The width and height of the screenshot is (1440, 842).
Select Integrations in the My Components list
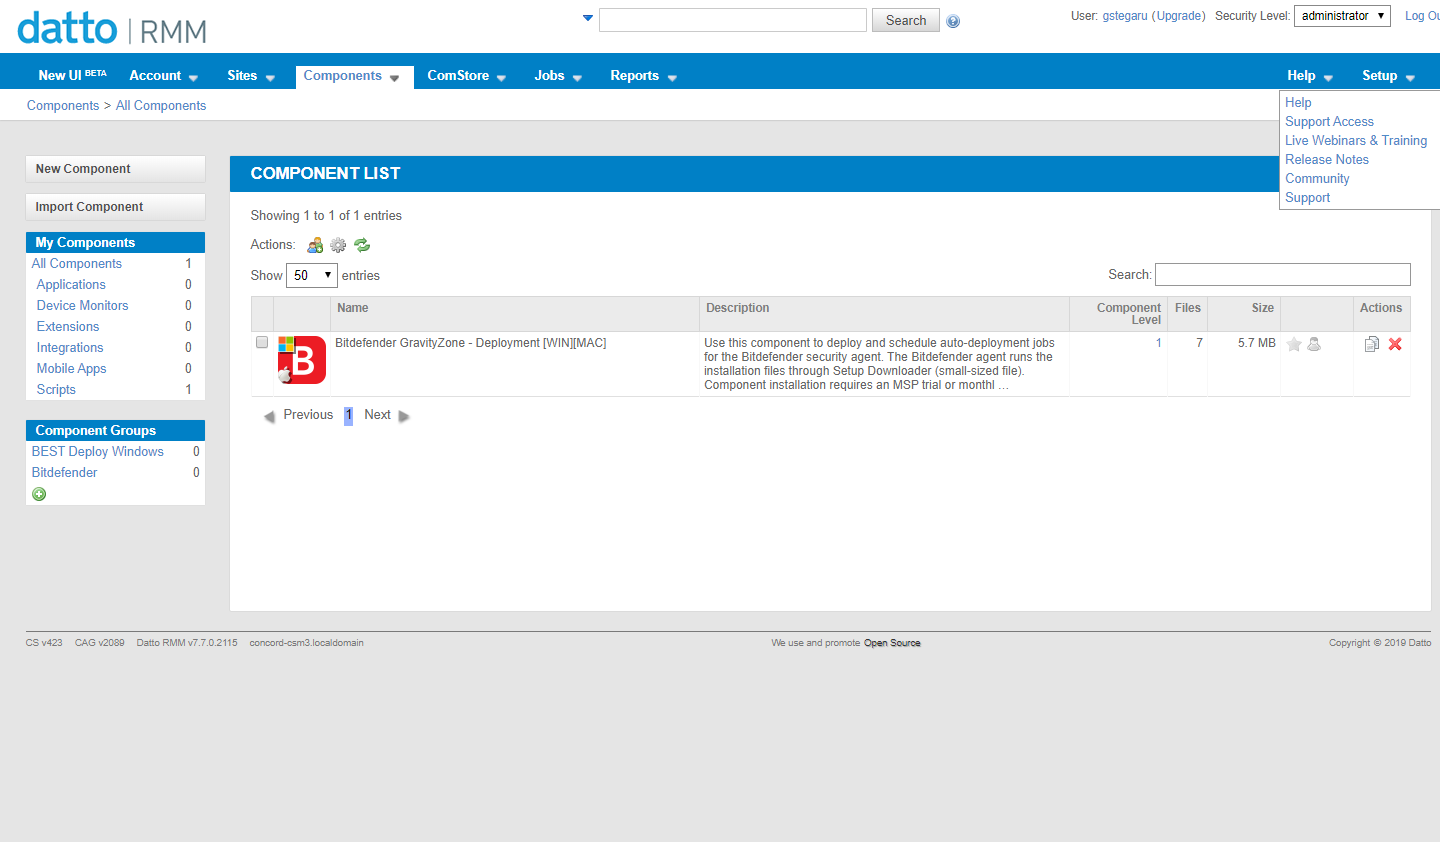(x=70, y=348)
